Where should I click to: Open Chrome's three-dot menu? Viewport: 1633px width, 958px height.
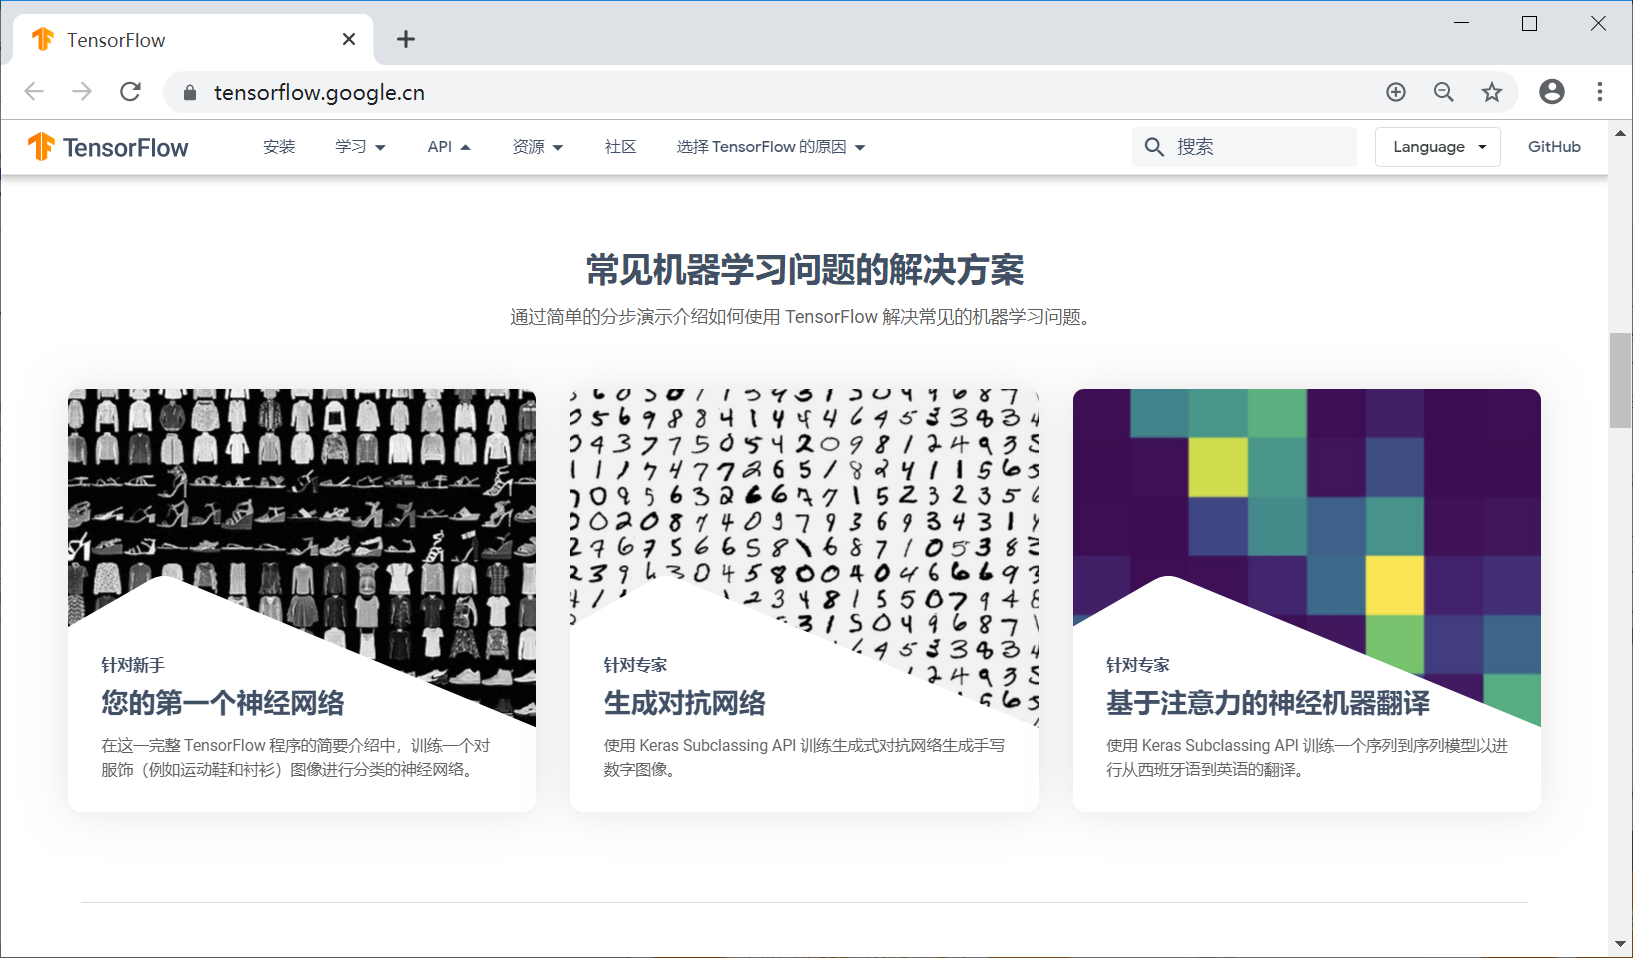point(1599,91)
